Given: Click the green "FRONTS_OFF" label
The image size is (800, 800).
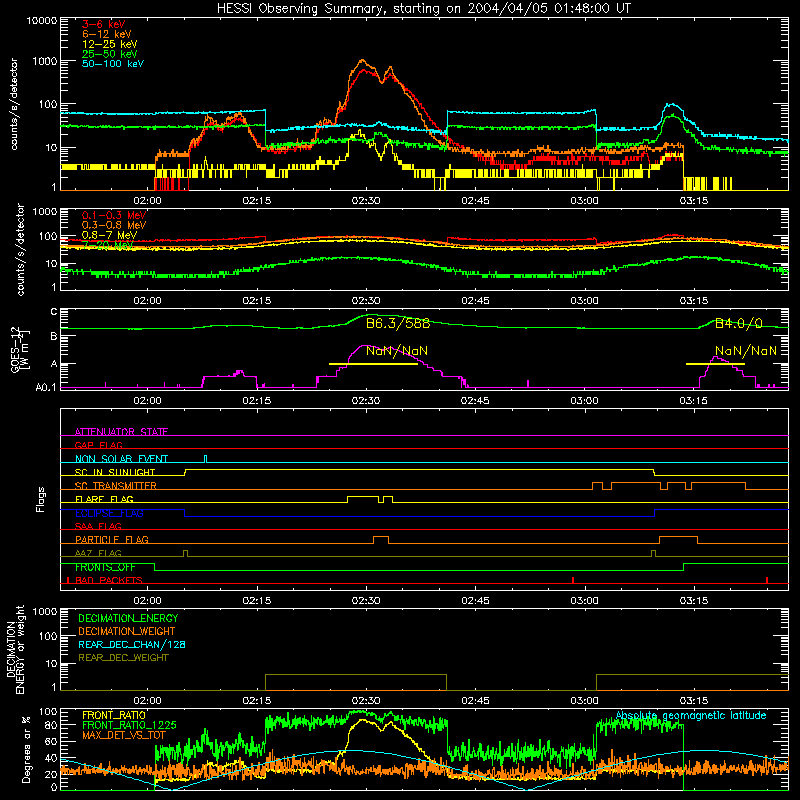Looking at the screenshot, I should click(x=105, y=567).
